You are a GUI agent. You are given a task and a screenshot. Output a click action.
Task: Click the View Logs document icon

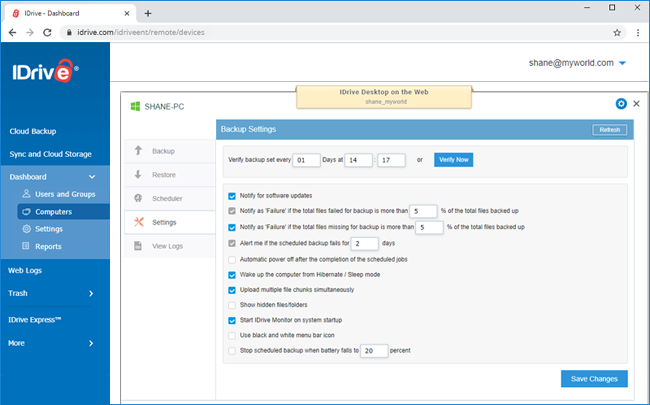[x=138, y=246]
